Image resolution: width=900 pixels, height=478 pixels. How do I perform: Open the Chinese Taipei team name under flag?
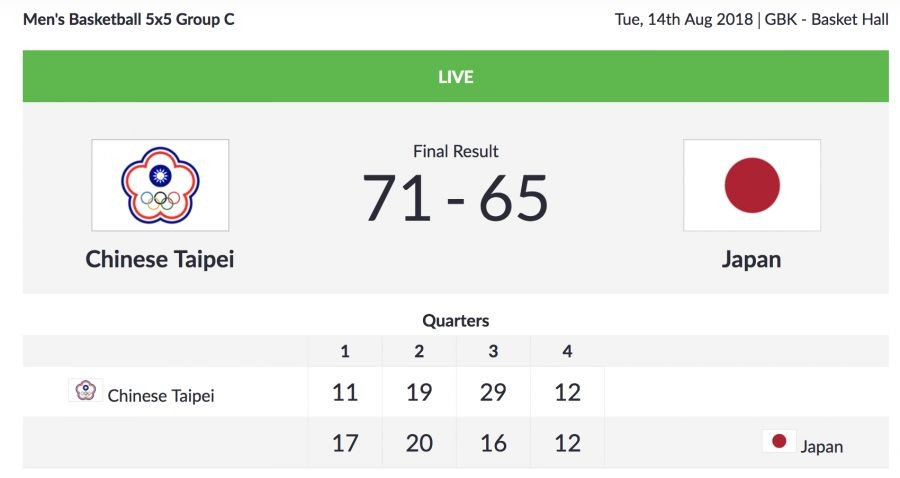click(160, 259)
